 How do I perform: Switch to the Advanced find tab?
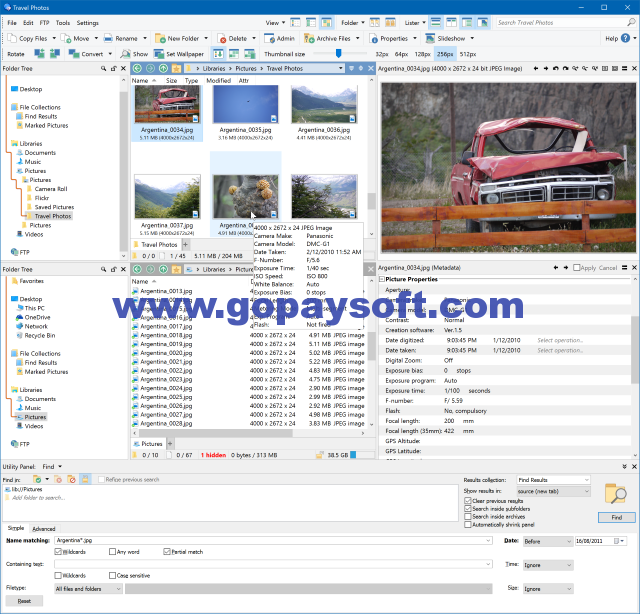(44, 529)
